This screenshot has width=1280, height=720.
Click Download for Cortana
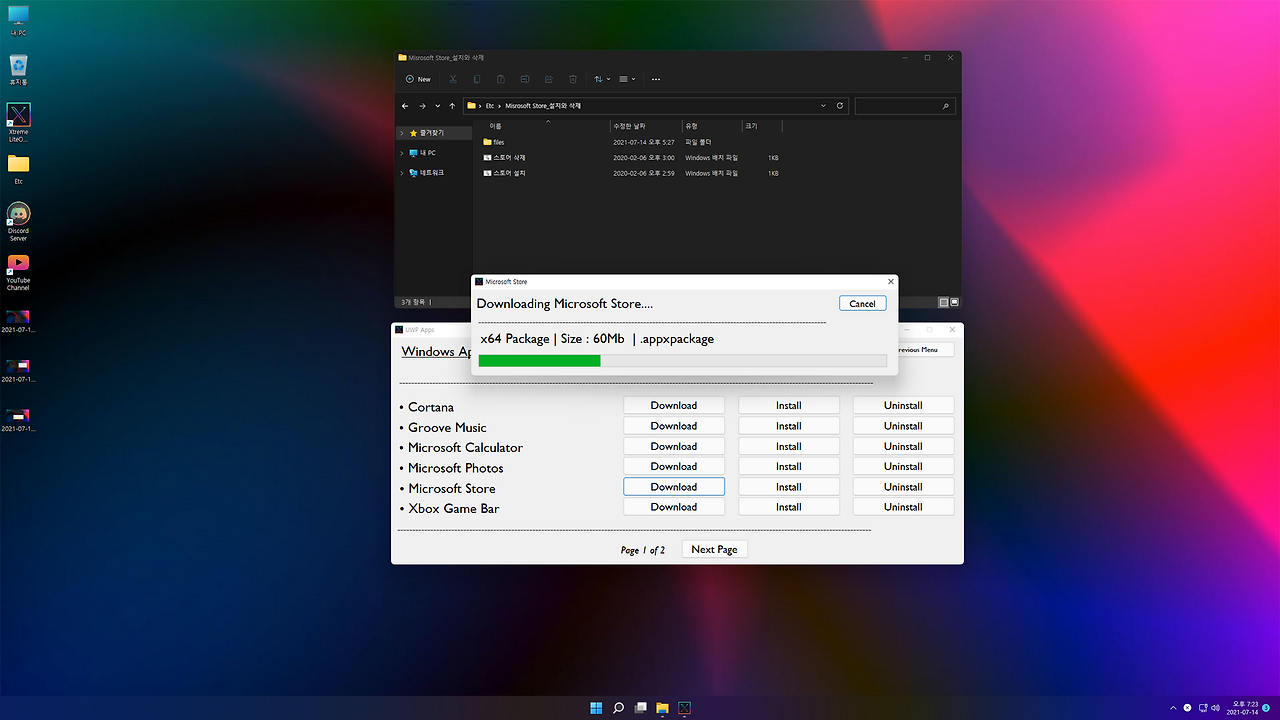click(674, 405)
